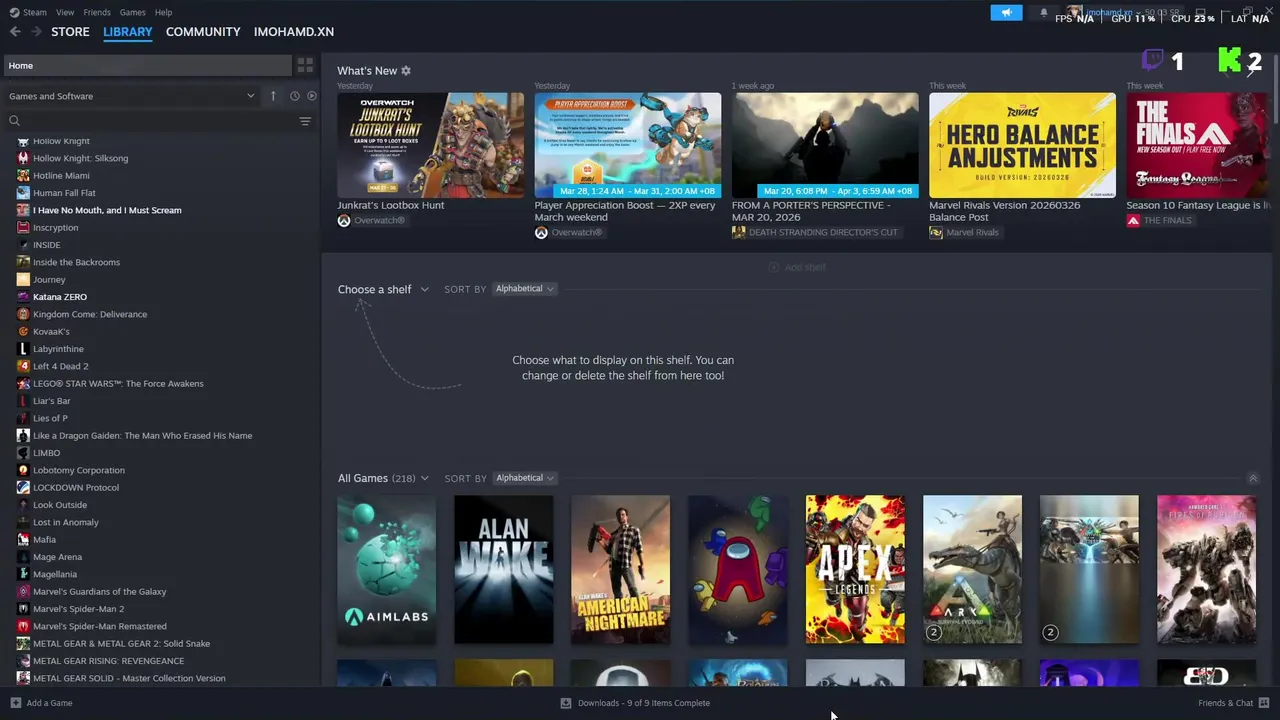1280x720 pixels.
Task: Toggle the sort-ascending arrow in library sidebar
Action: [273, 96]
